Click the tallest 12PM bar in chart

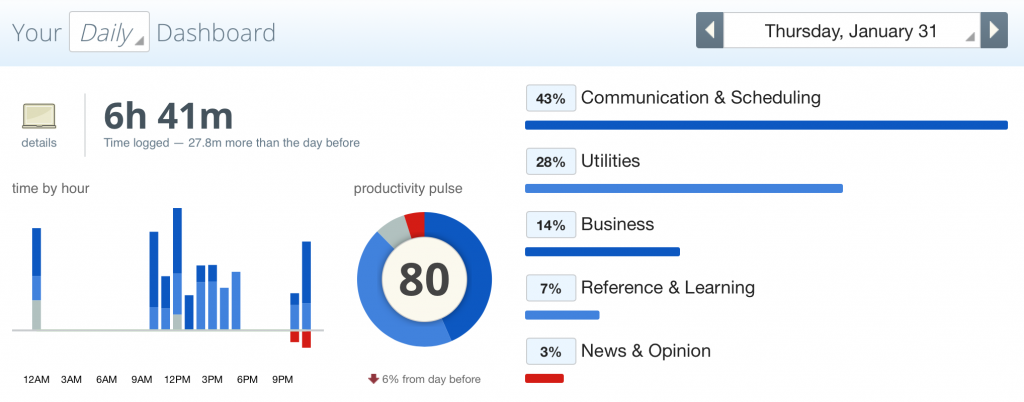coord(178,269)
